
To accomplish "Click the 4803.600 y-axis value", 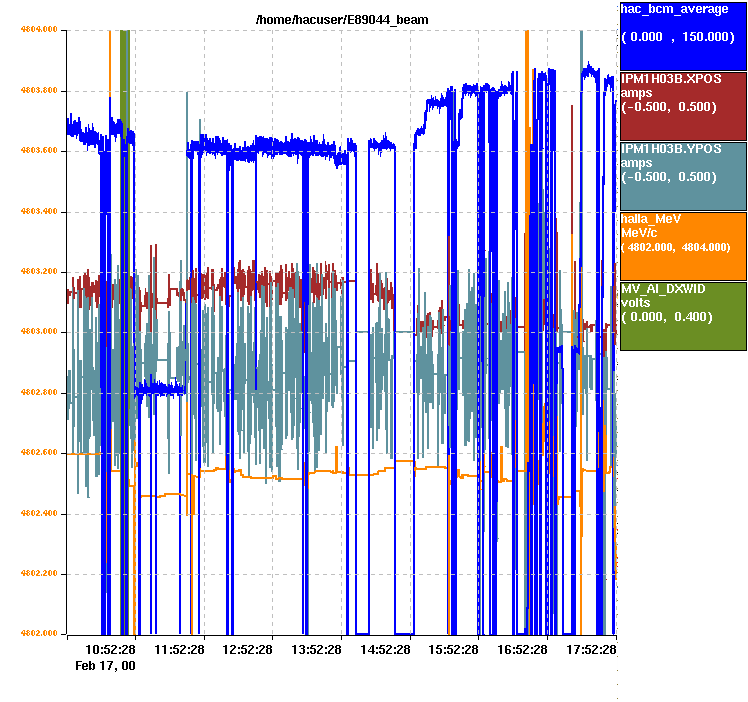I will [x=40, y=151].
